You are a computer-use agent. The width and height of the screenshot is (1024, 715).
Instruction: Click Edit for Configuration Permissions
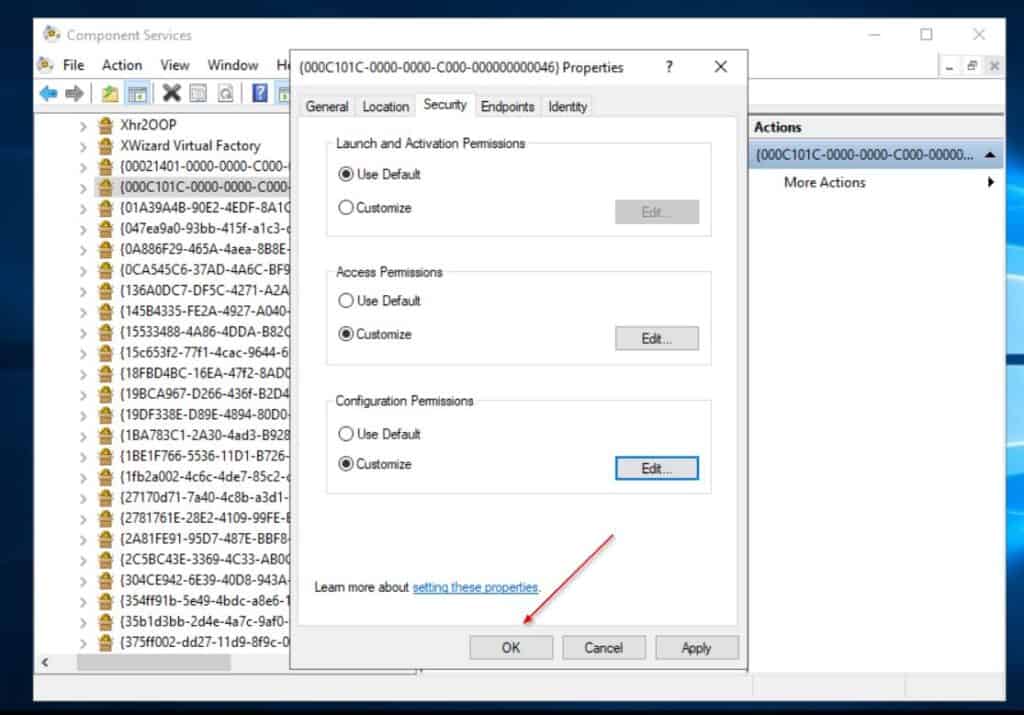click(x=656, y=468)
